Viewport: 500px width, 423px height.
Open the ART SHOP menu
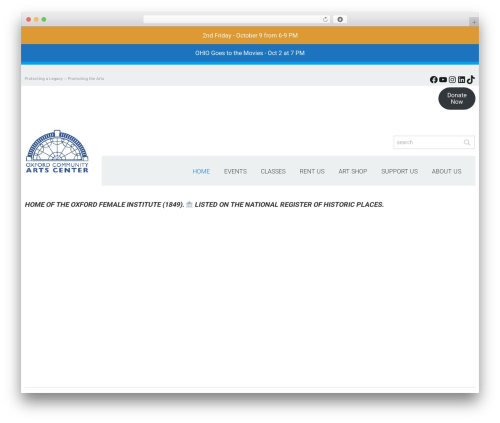pyautogui.click(x=353, y=171)
